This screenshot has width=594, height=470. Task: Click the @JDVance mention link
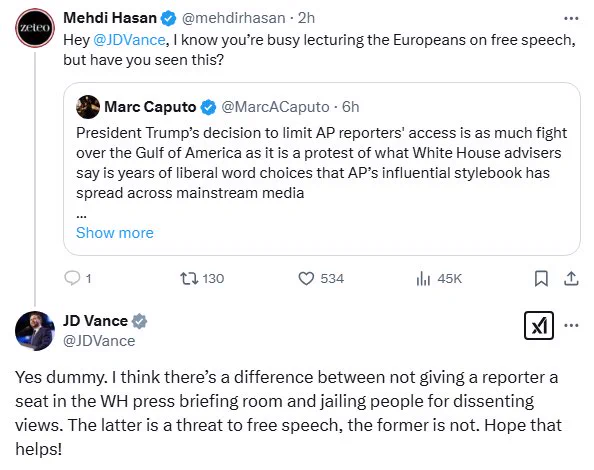tap(129, 40)
